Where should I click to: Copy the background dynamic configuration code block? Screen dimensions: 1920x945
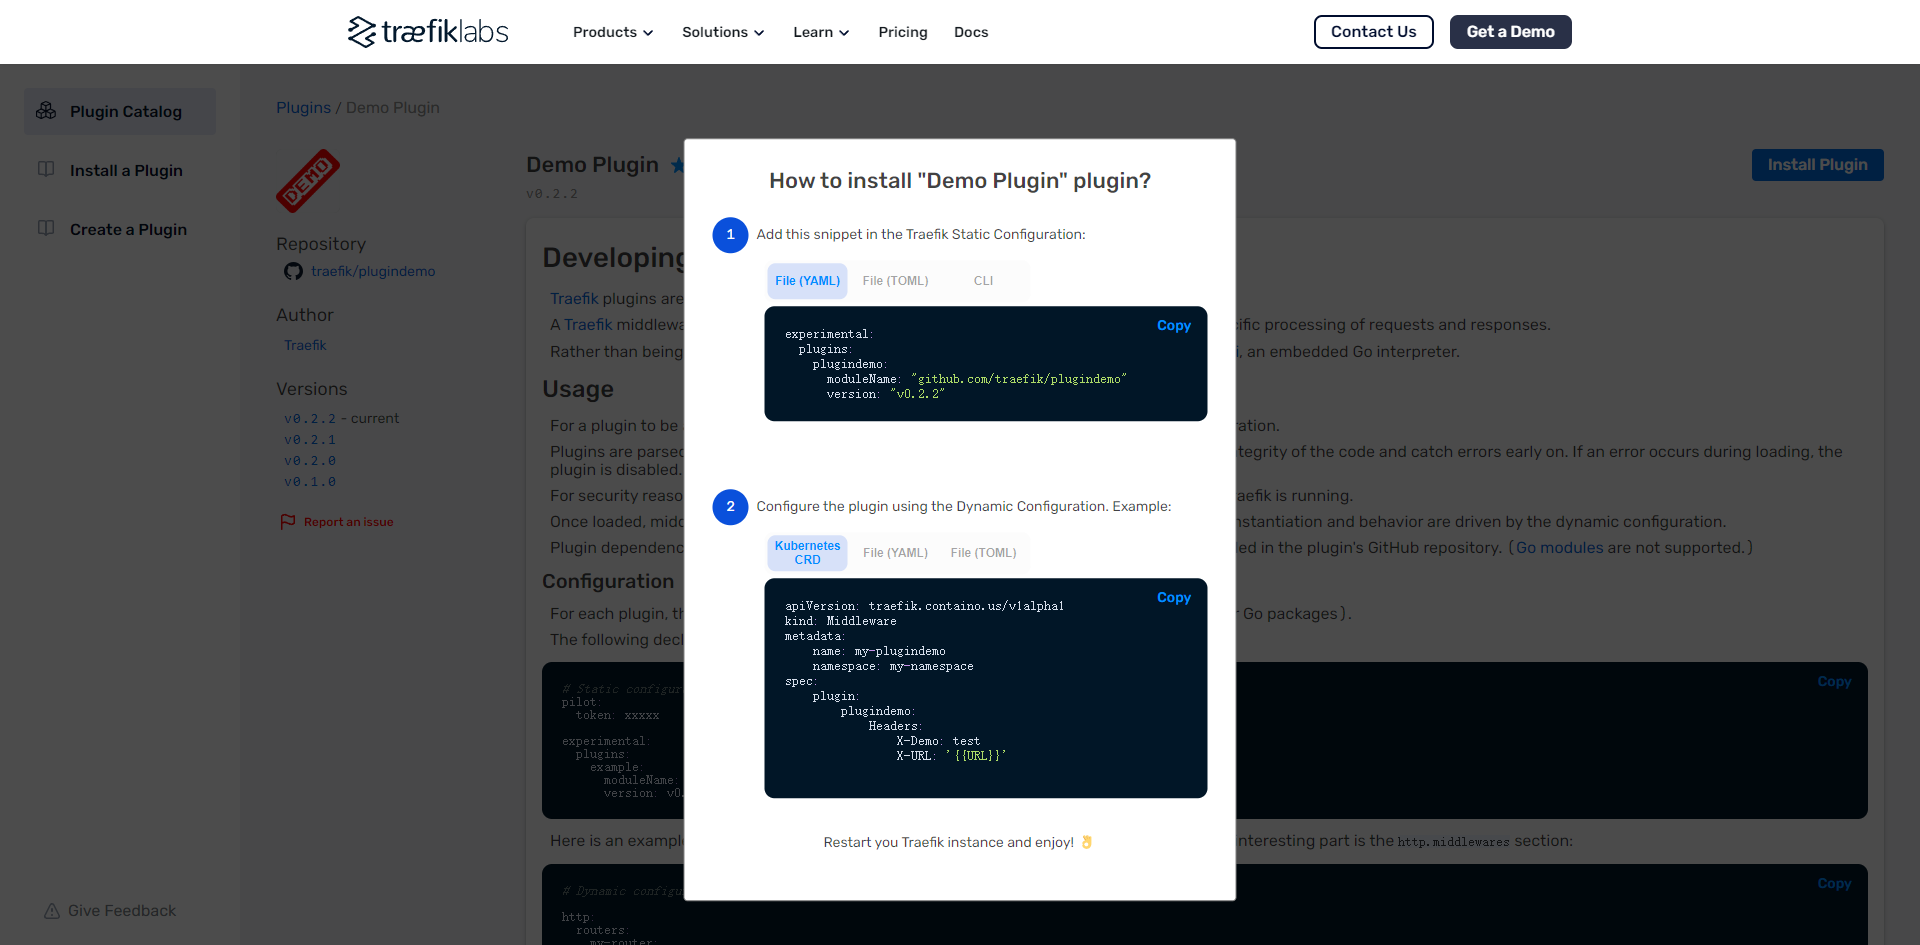tap(1834, 884)
